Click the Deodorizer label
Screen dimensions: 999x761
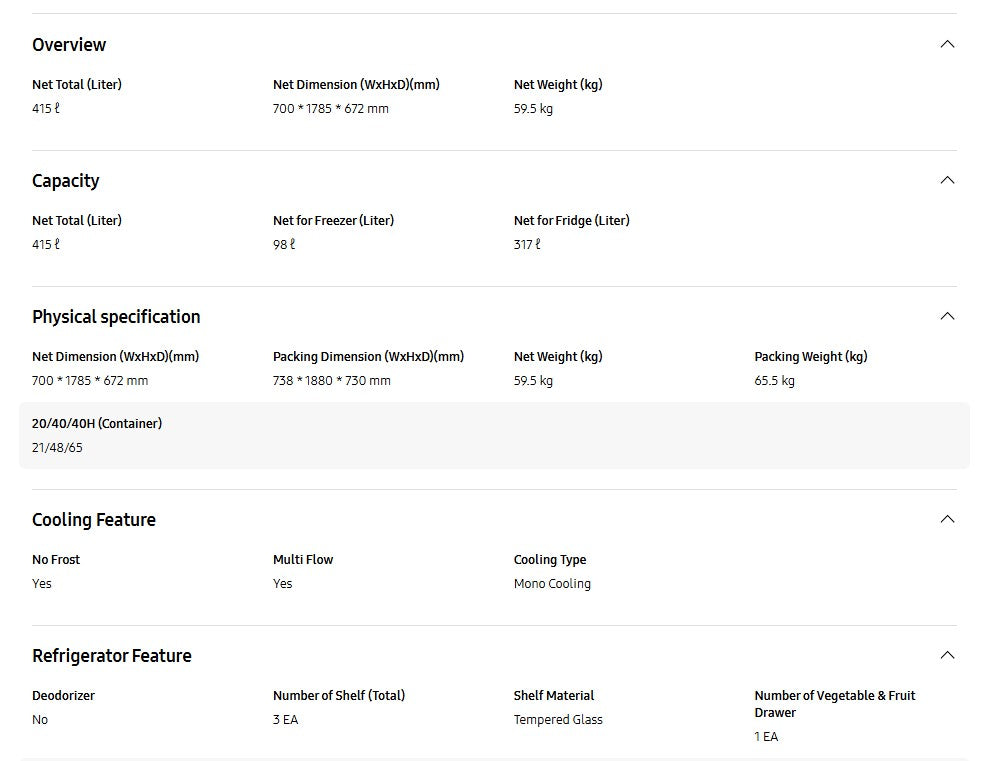click(63, 696)
